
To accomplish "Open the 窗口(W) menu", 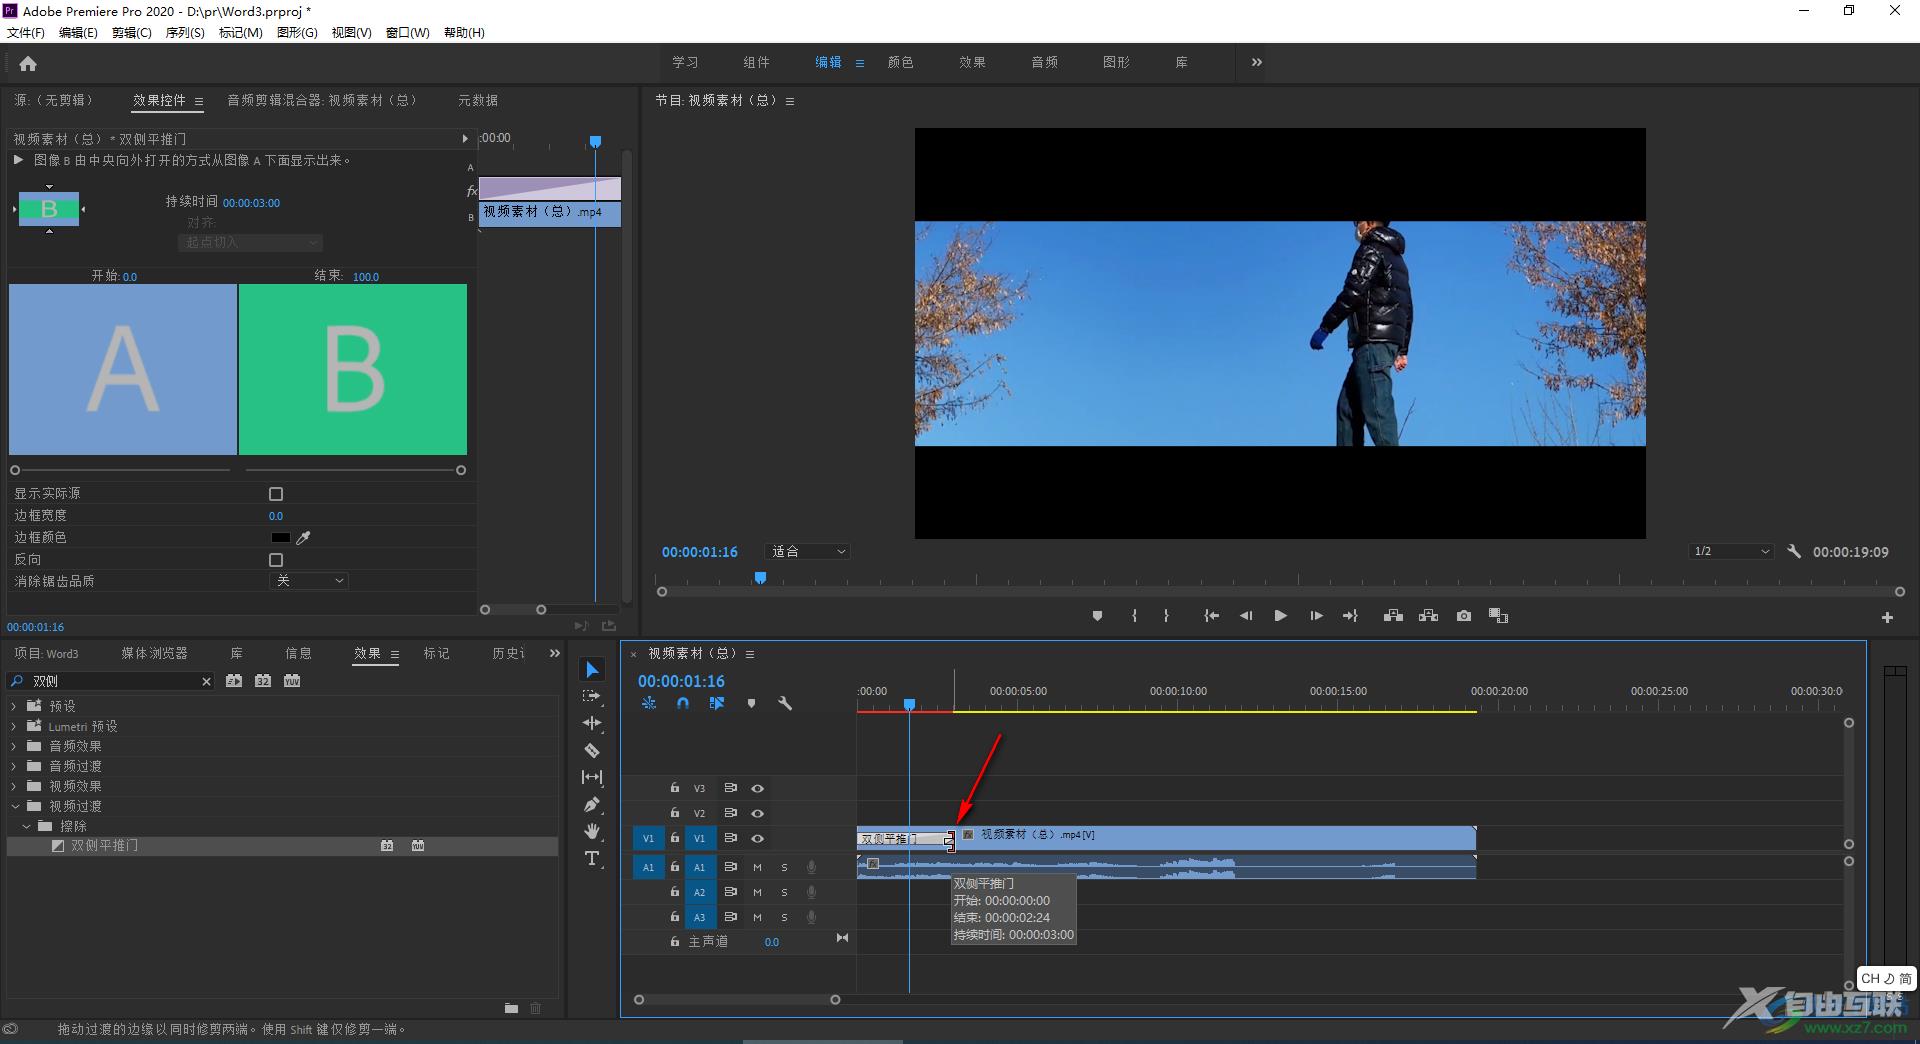I will click(408, 33).
